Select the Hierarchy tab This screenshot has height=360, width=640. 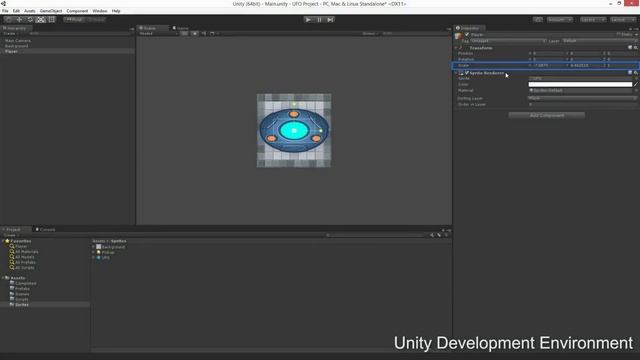16,28
